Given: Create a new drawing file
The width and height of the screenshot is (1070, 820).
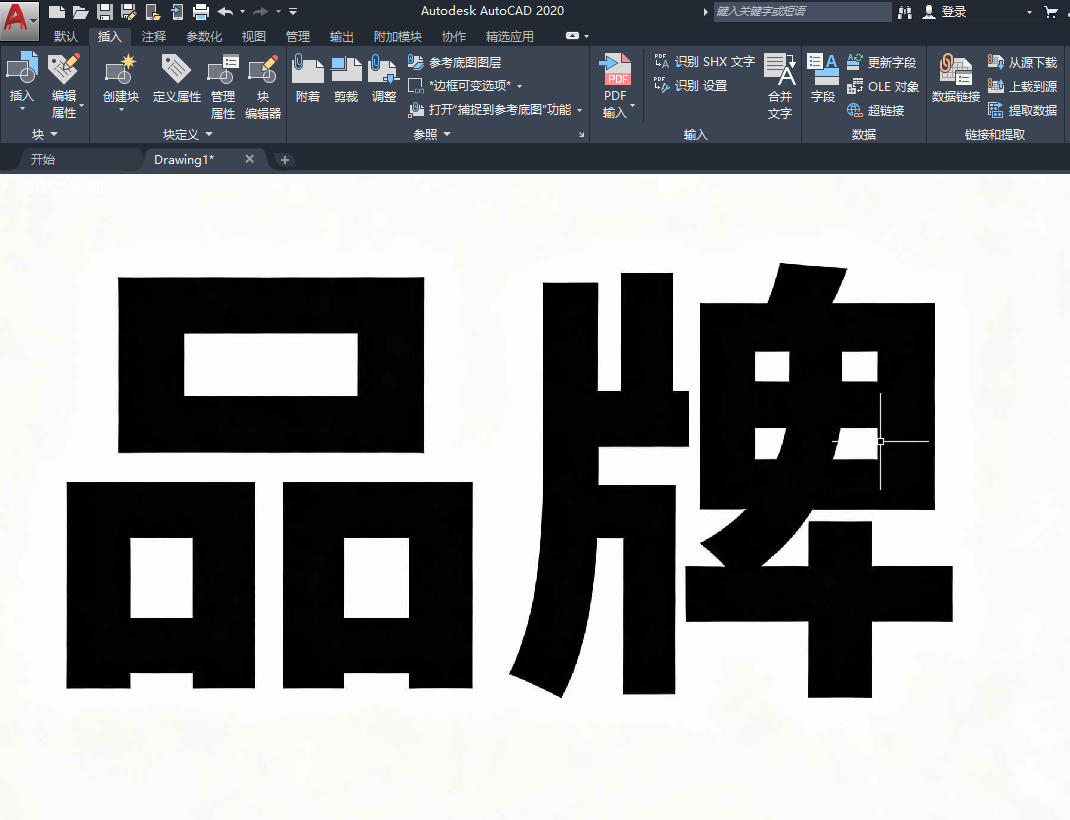Looking at the screenshot, I should point(57,12).
